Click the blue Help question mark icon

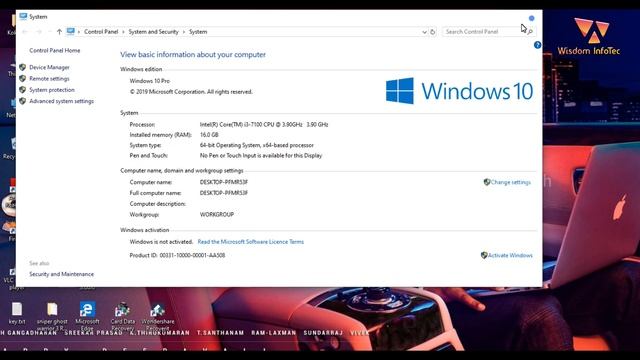point(538,45)
